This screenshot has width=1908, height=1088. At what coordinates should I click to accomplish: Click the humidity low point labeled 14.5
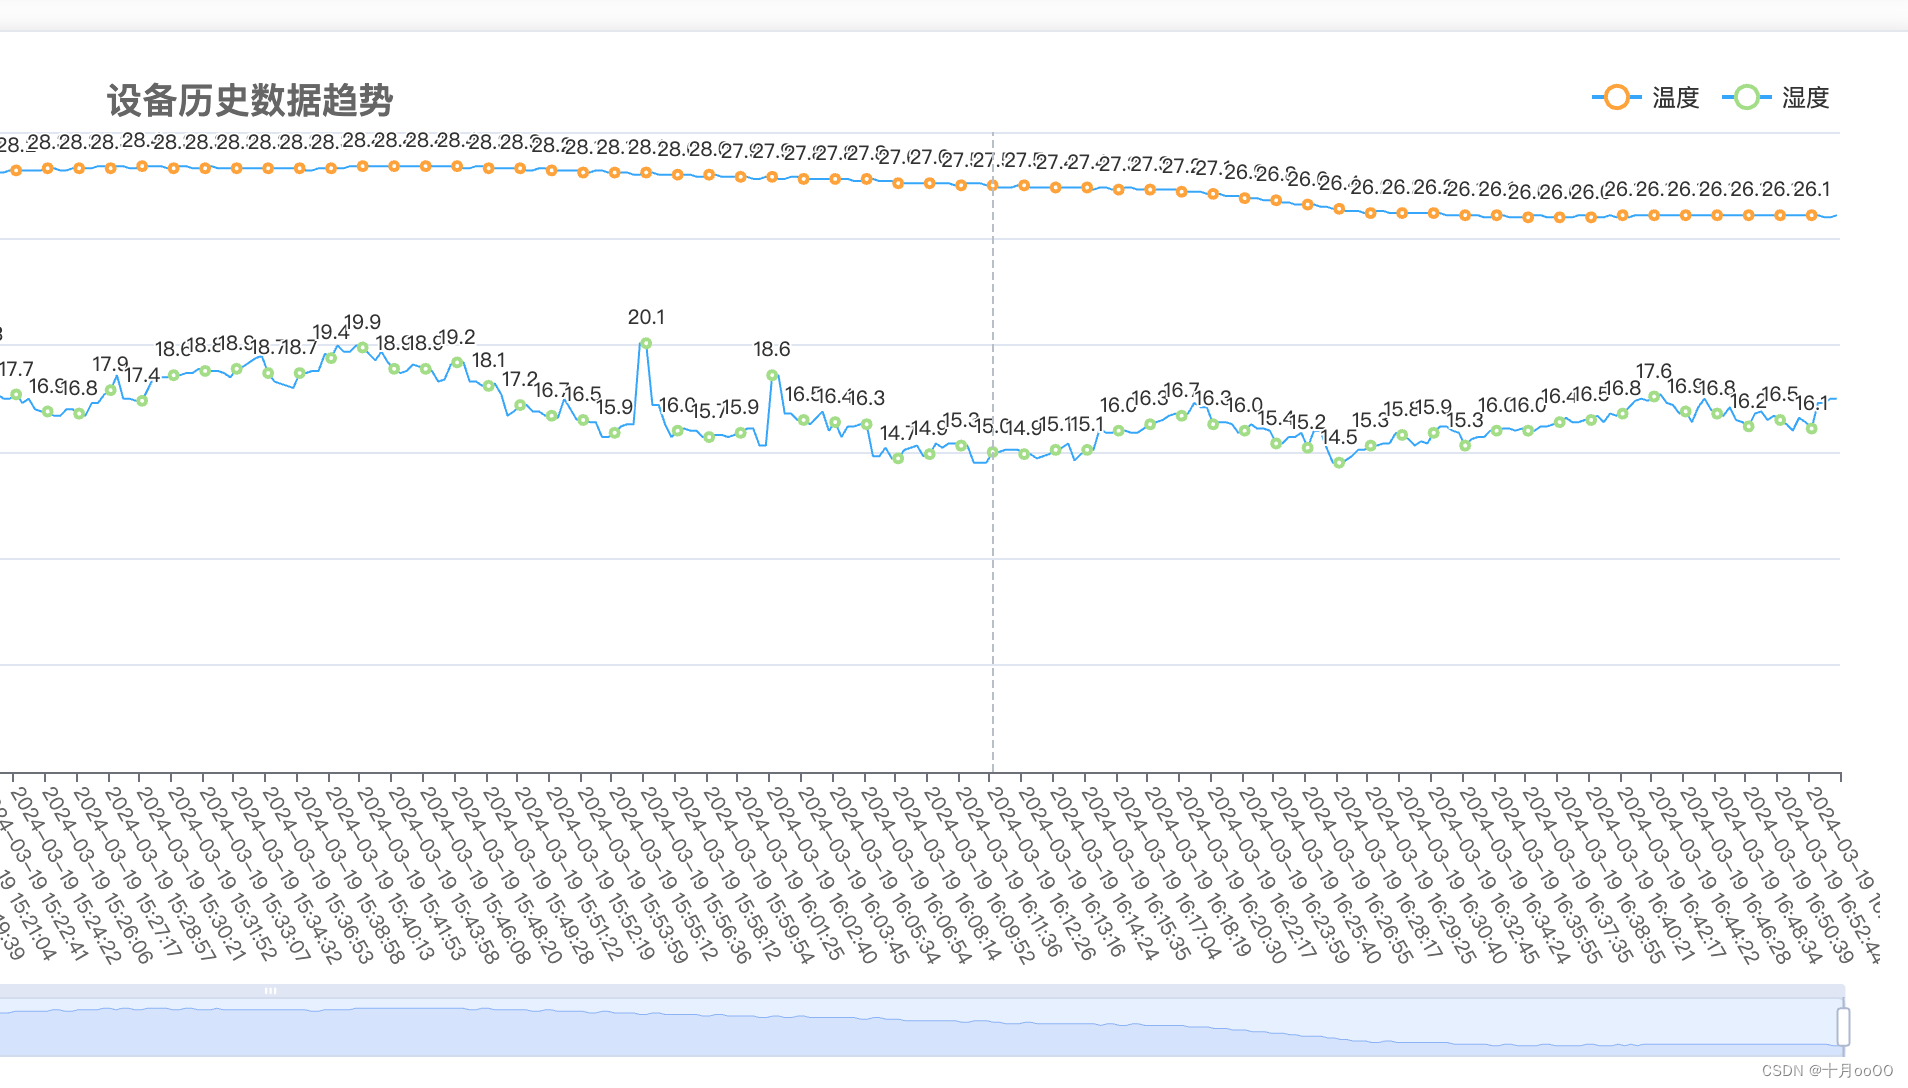coord(1338,463)
